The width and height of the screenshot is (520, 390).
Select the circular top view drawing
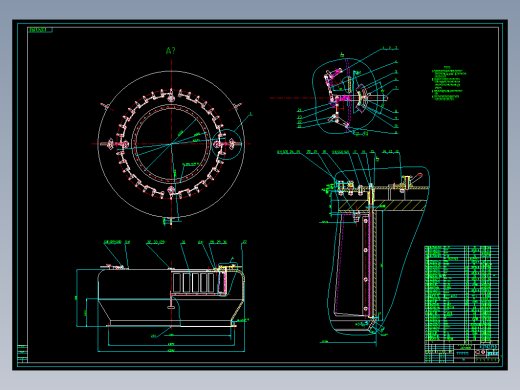171,144
